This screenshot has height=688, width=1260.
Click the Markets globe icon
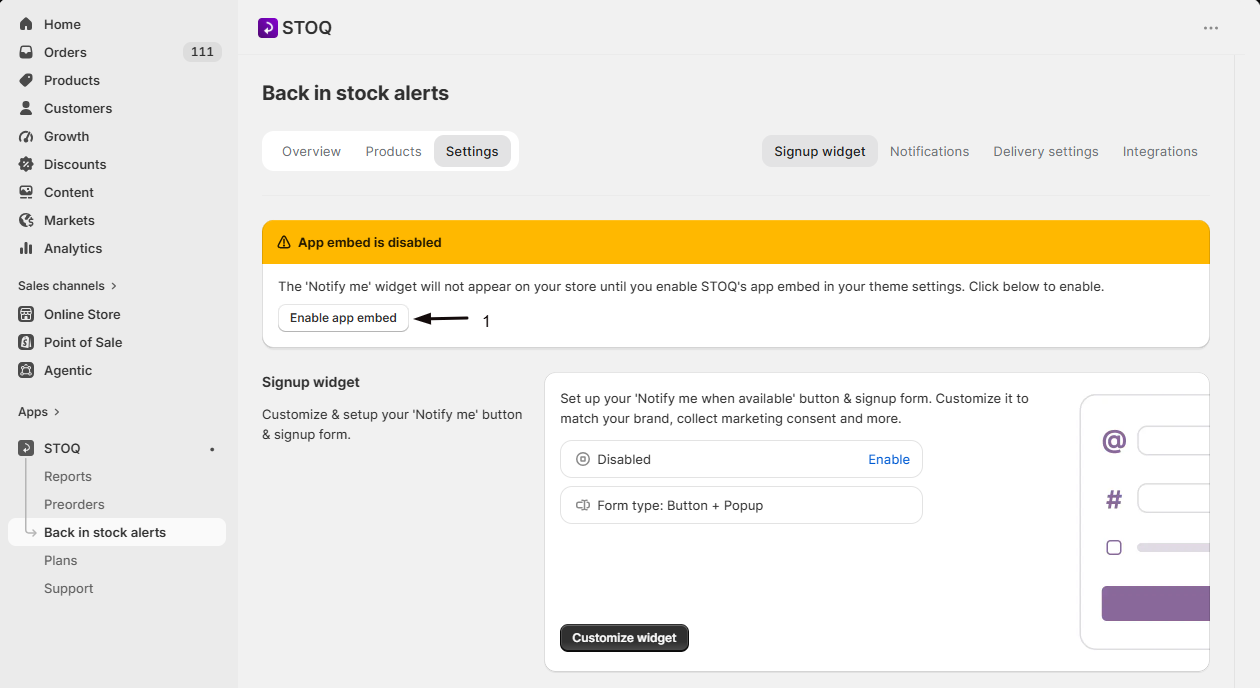[26, 220]
